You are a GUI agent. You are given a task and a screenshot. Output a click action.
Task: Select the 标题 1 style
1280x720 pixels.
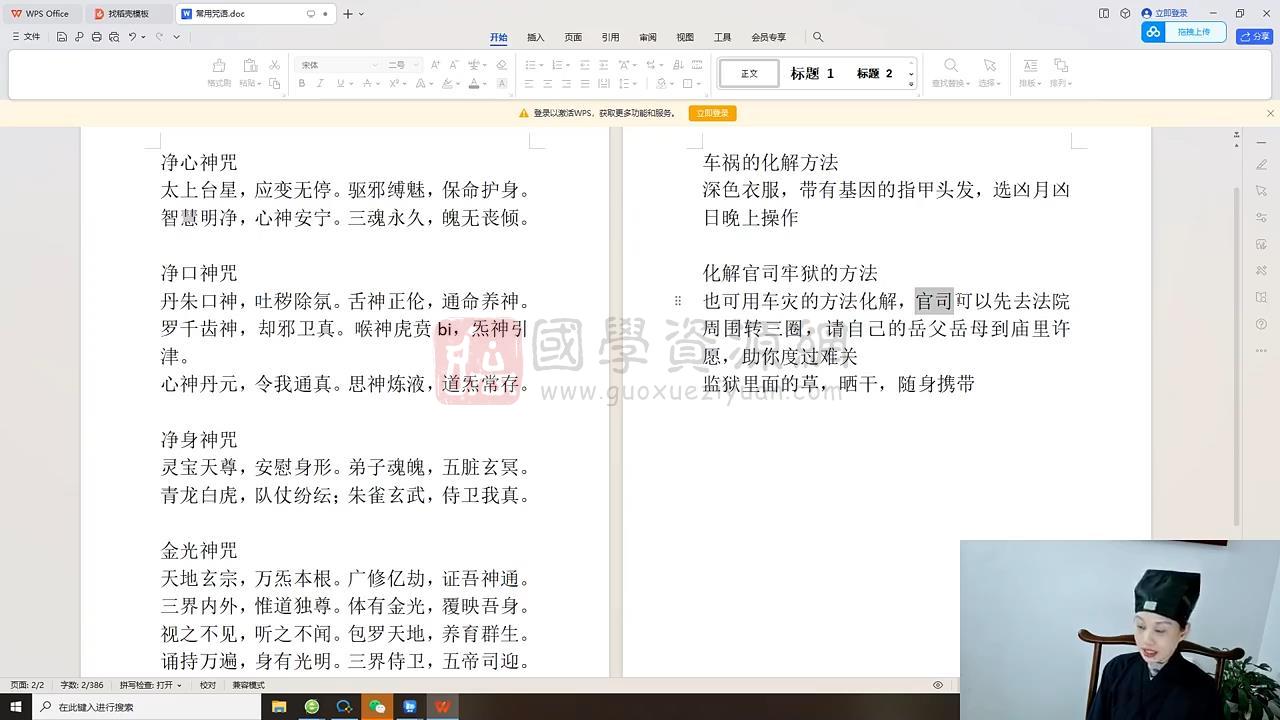(812, 73)
